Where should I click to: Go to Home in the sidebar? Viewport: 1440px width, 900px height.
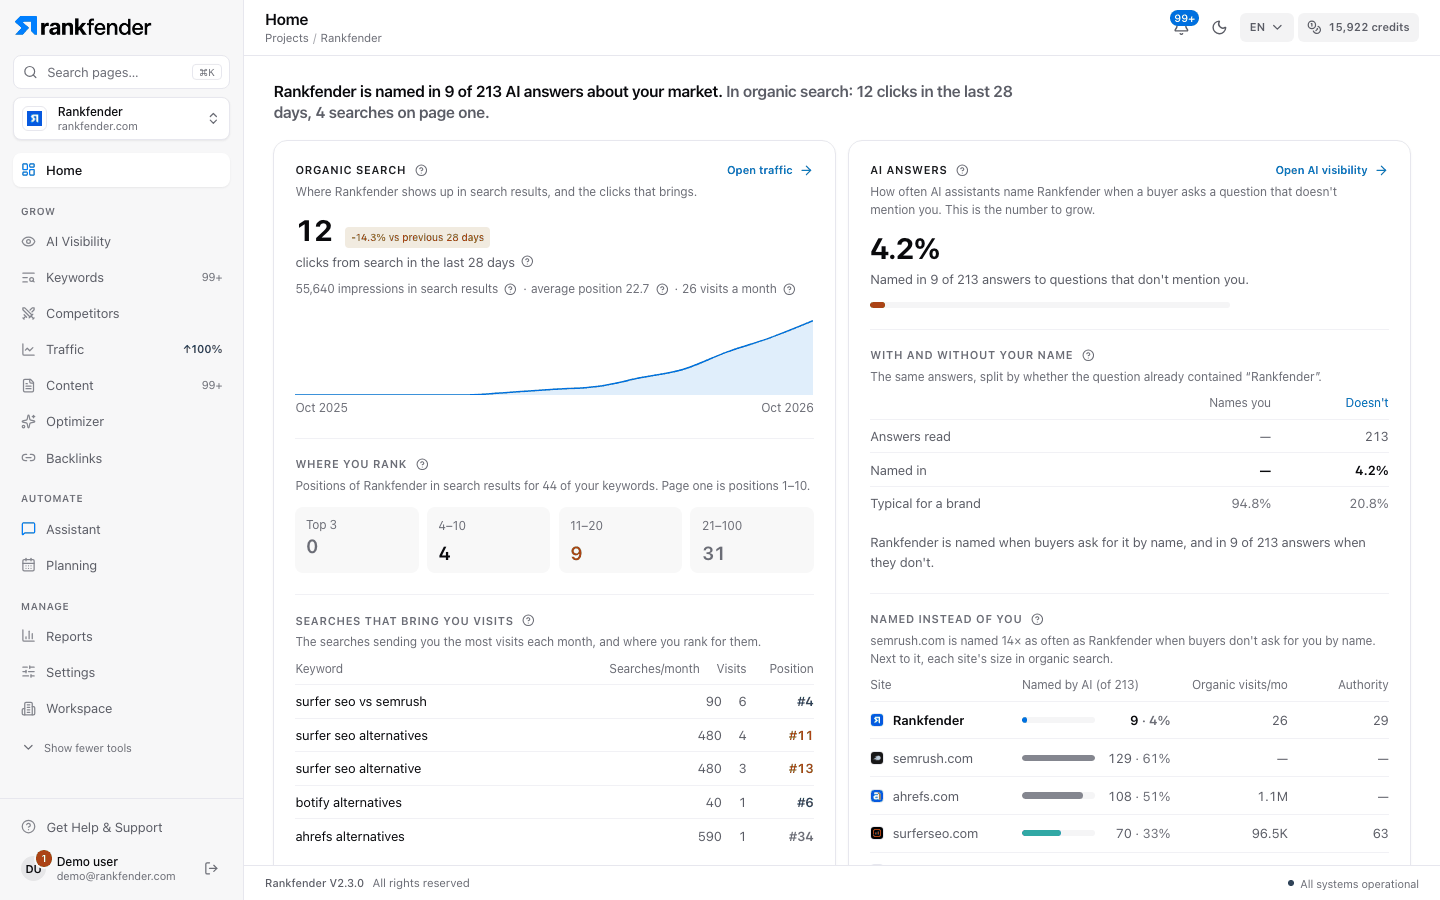[121, 170]
